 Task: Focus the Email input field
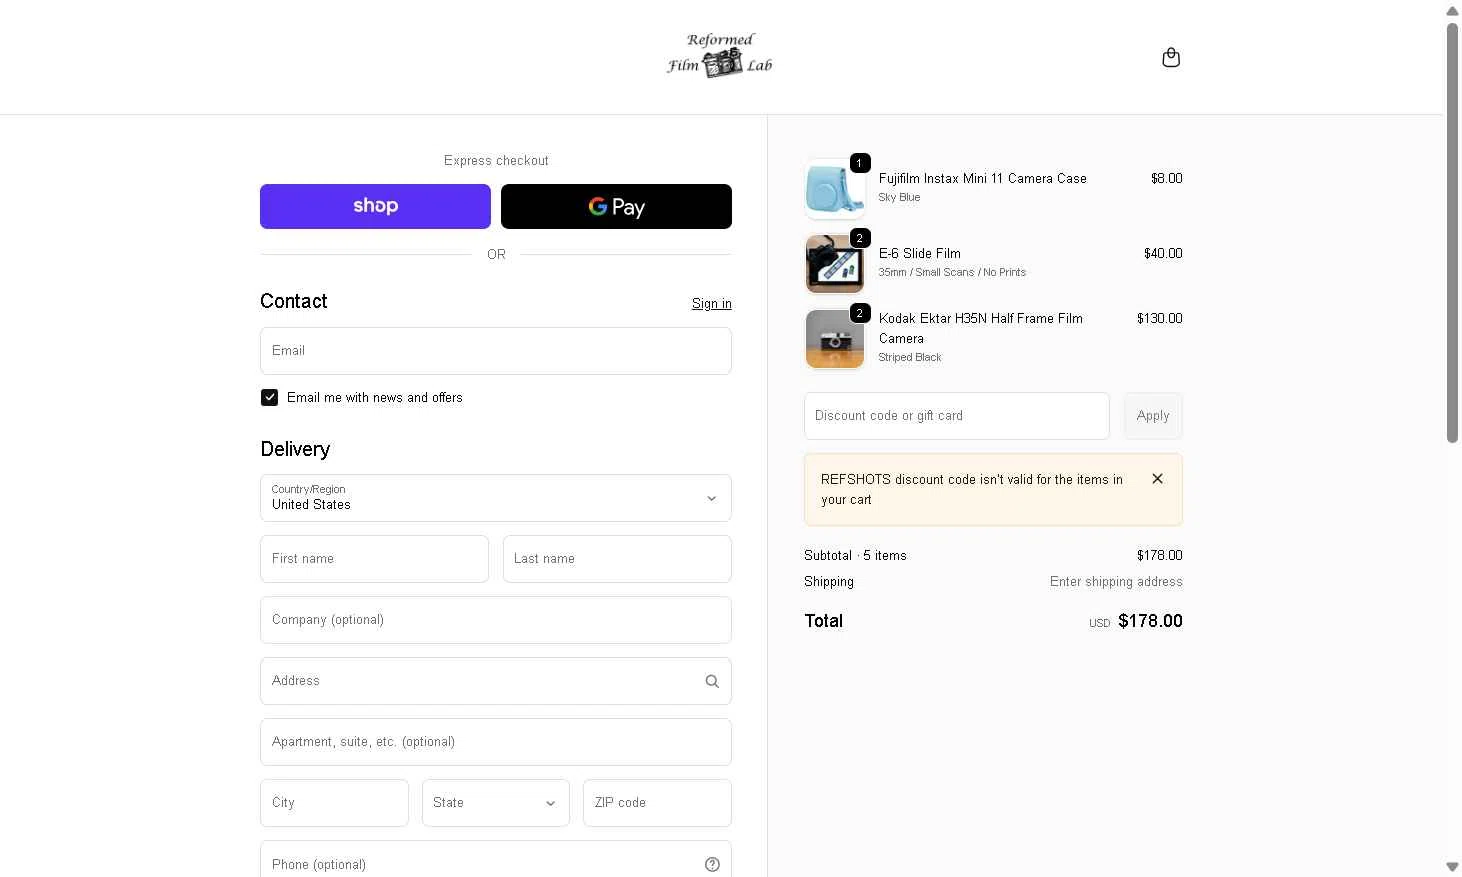coord(496,351)
